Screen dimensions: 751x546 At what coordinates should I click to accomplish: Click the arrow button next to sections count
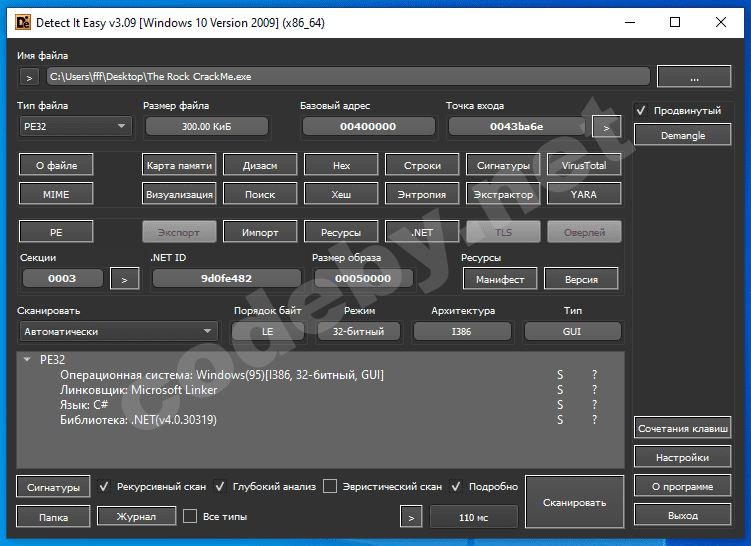pyautogui.click(x=124, y=278)
